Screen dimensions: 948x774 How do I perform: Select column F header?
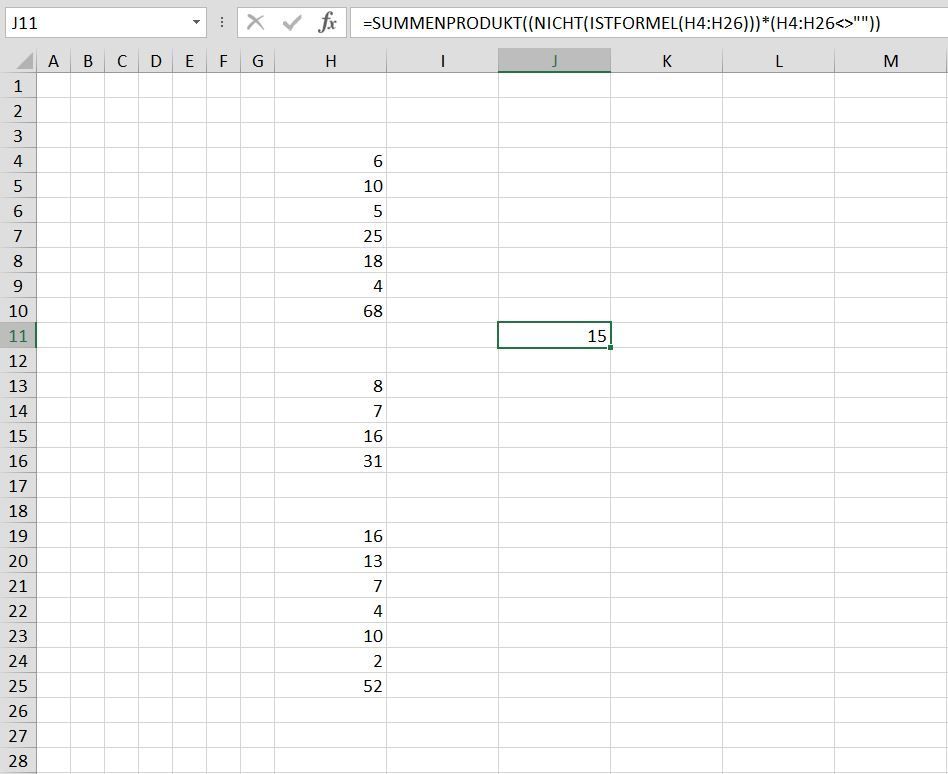pyautogui.click(x=224, y=61)
